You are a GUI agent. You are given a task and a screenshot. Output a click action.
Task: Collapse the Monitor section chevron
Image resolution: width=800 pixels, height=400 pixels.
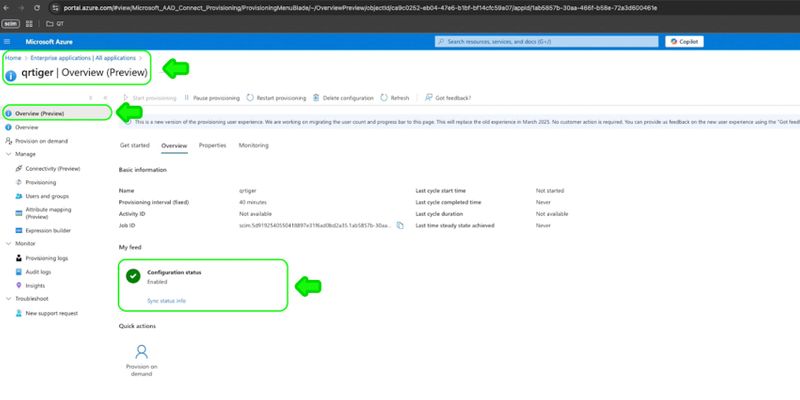(8, 244)
